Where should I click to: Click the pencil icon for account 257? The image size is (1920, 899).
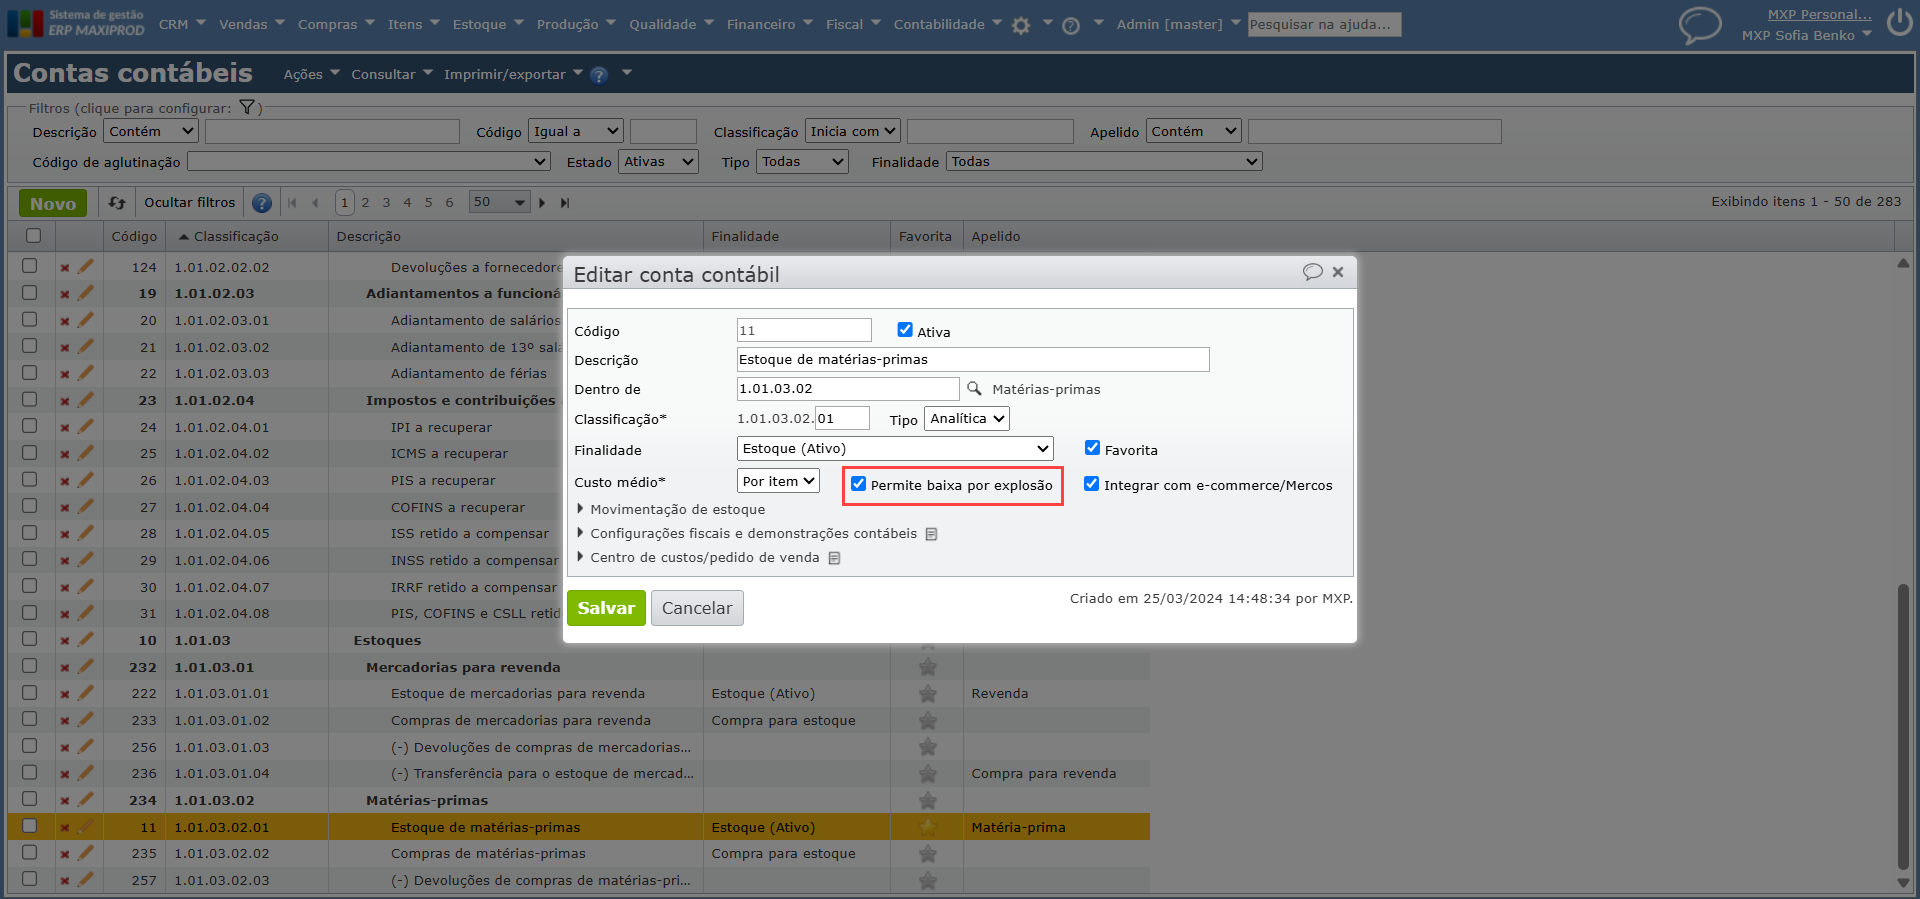pyautogui.click(x=86, y=880)
